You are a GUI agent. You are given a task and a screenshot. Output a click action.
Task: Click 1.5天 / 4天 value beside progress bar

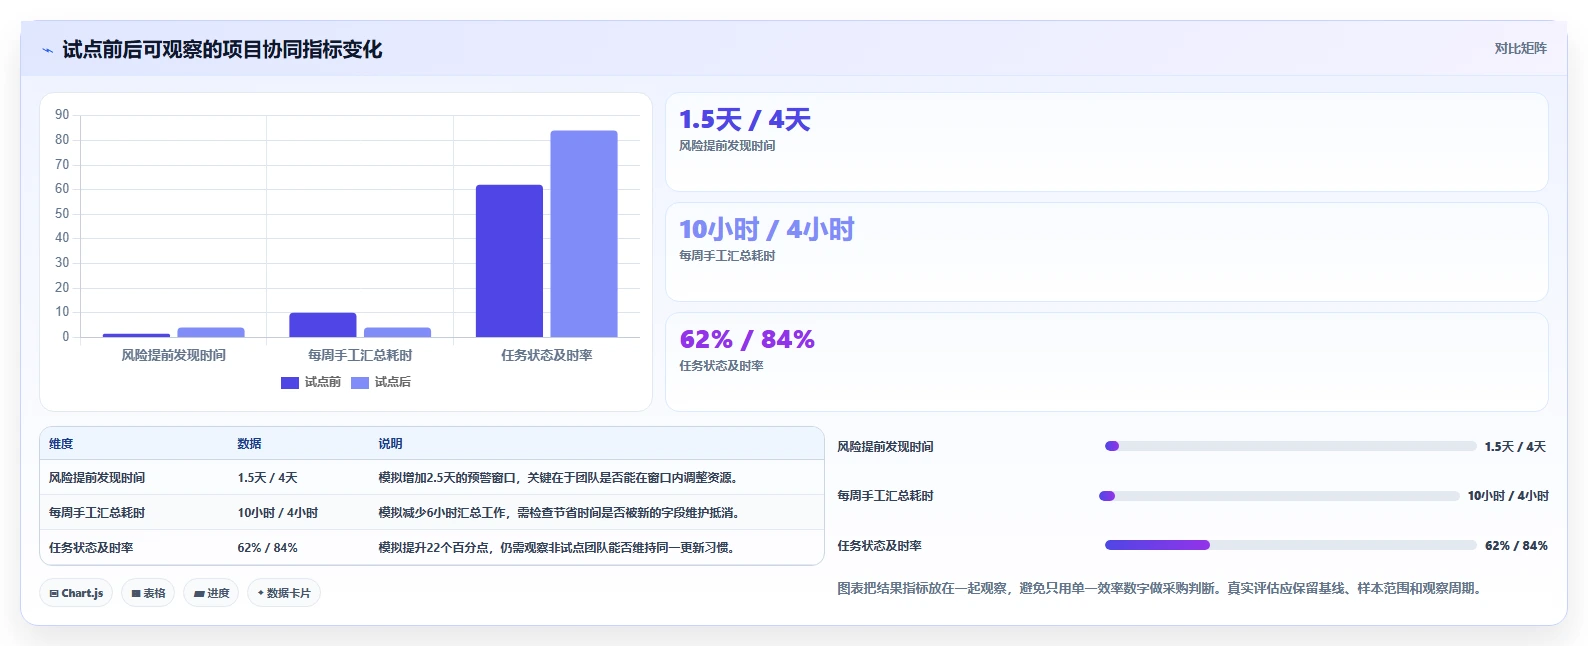[x=1515, y=447]
